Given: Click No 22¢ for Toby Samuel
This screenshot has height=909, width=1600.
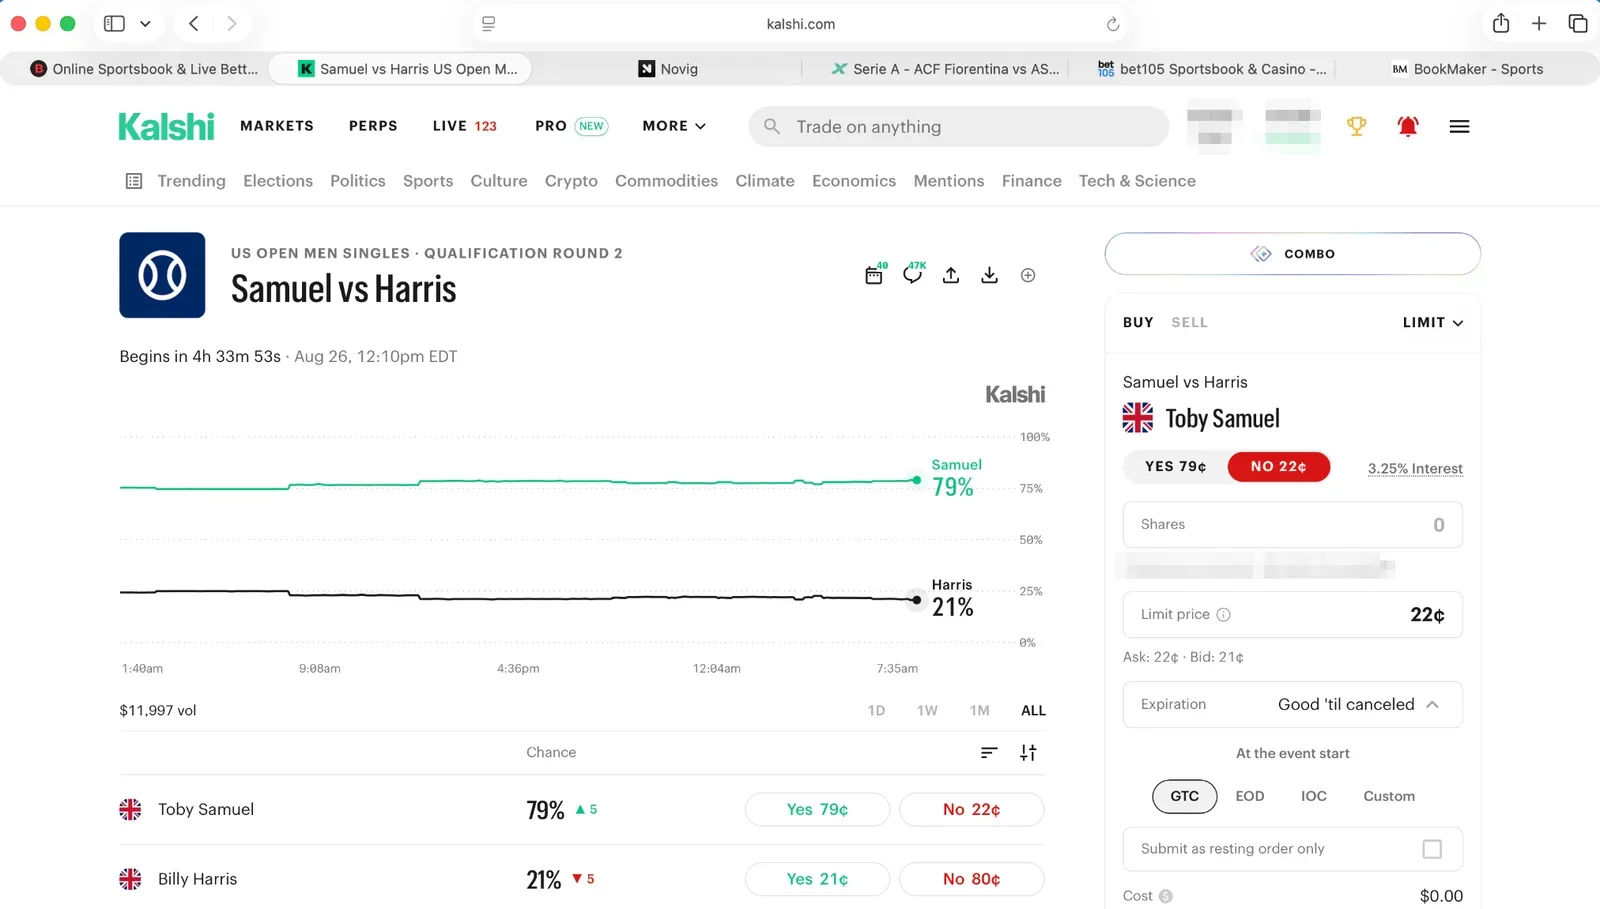Looking at the screenshot, I should [x=971, y=810].
